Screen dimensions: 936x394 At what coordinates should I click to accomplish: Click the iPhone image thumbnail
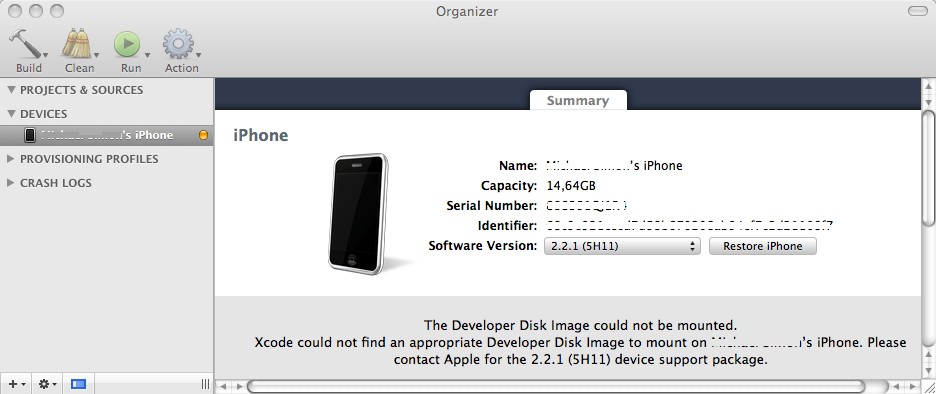tap(359, 213)
